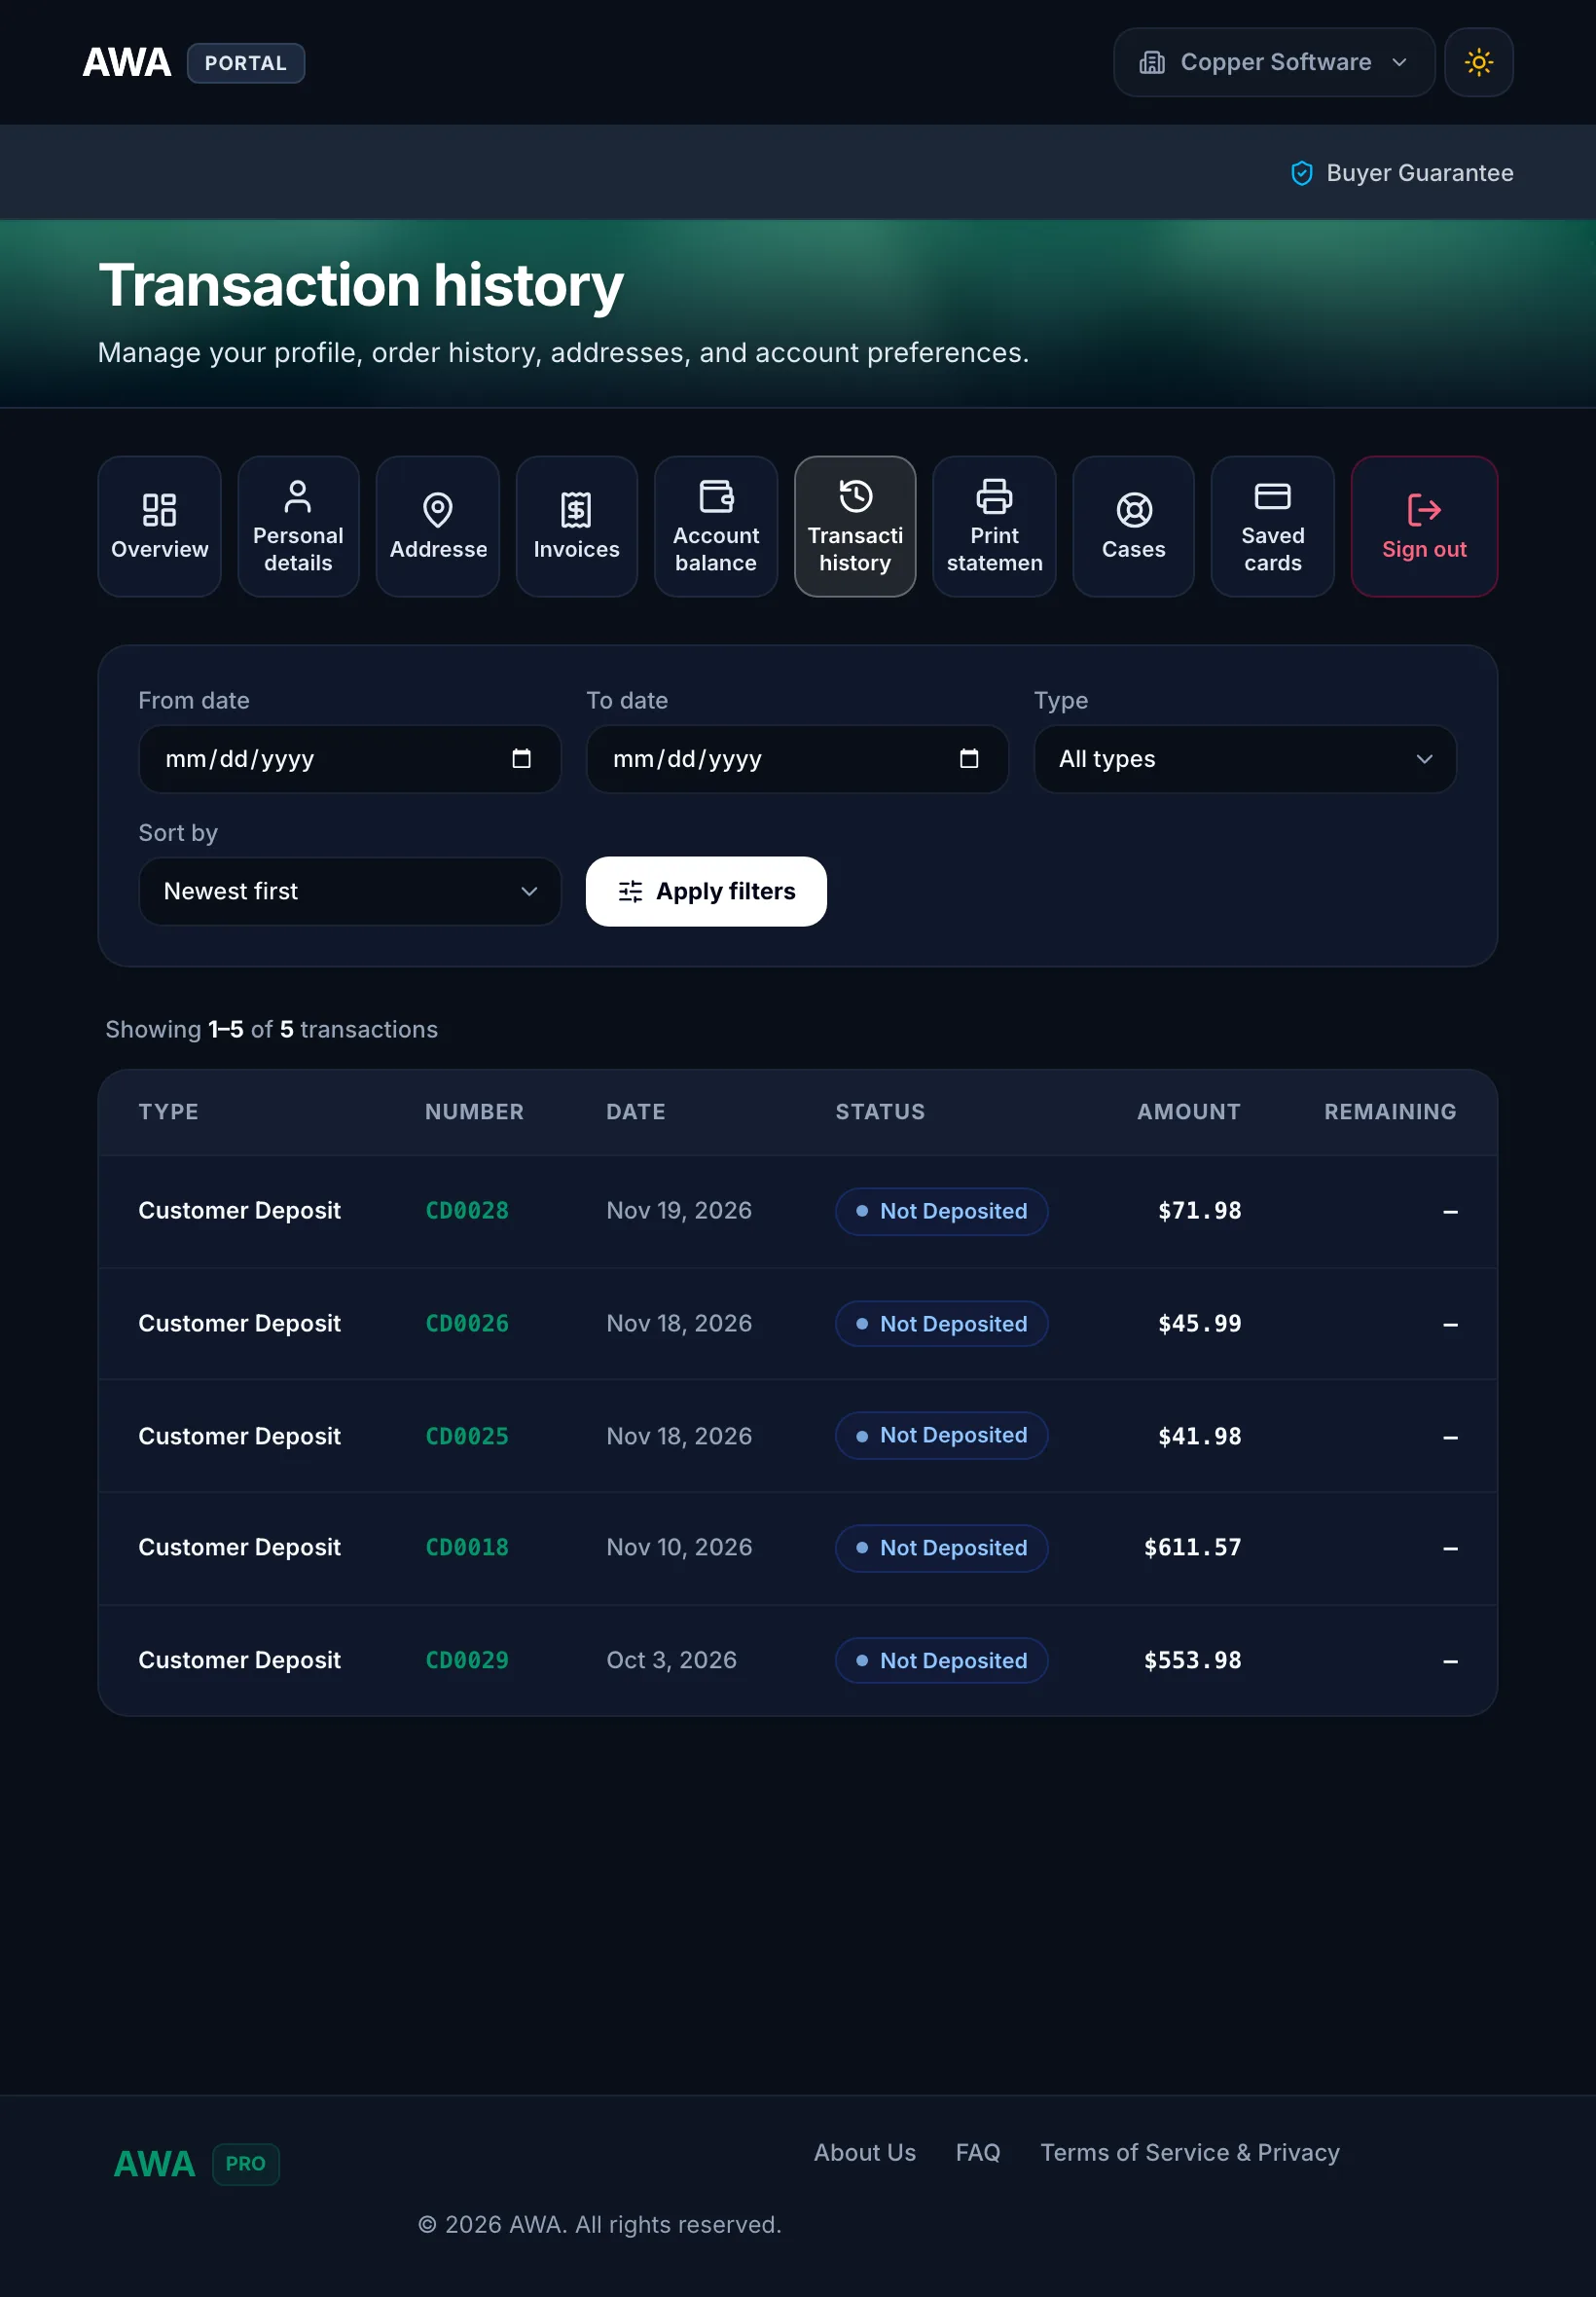The width and height of the screenshot is (1596, 2297).
Task: Click the STATUS column header
Action: [x=880, y=1112]
